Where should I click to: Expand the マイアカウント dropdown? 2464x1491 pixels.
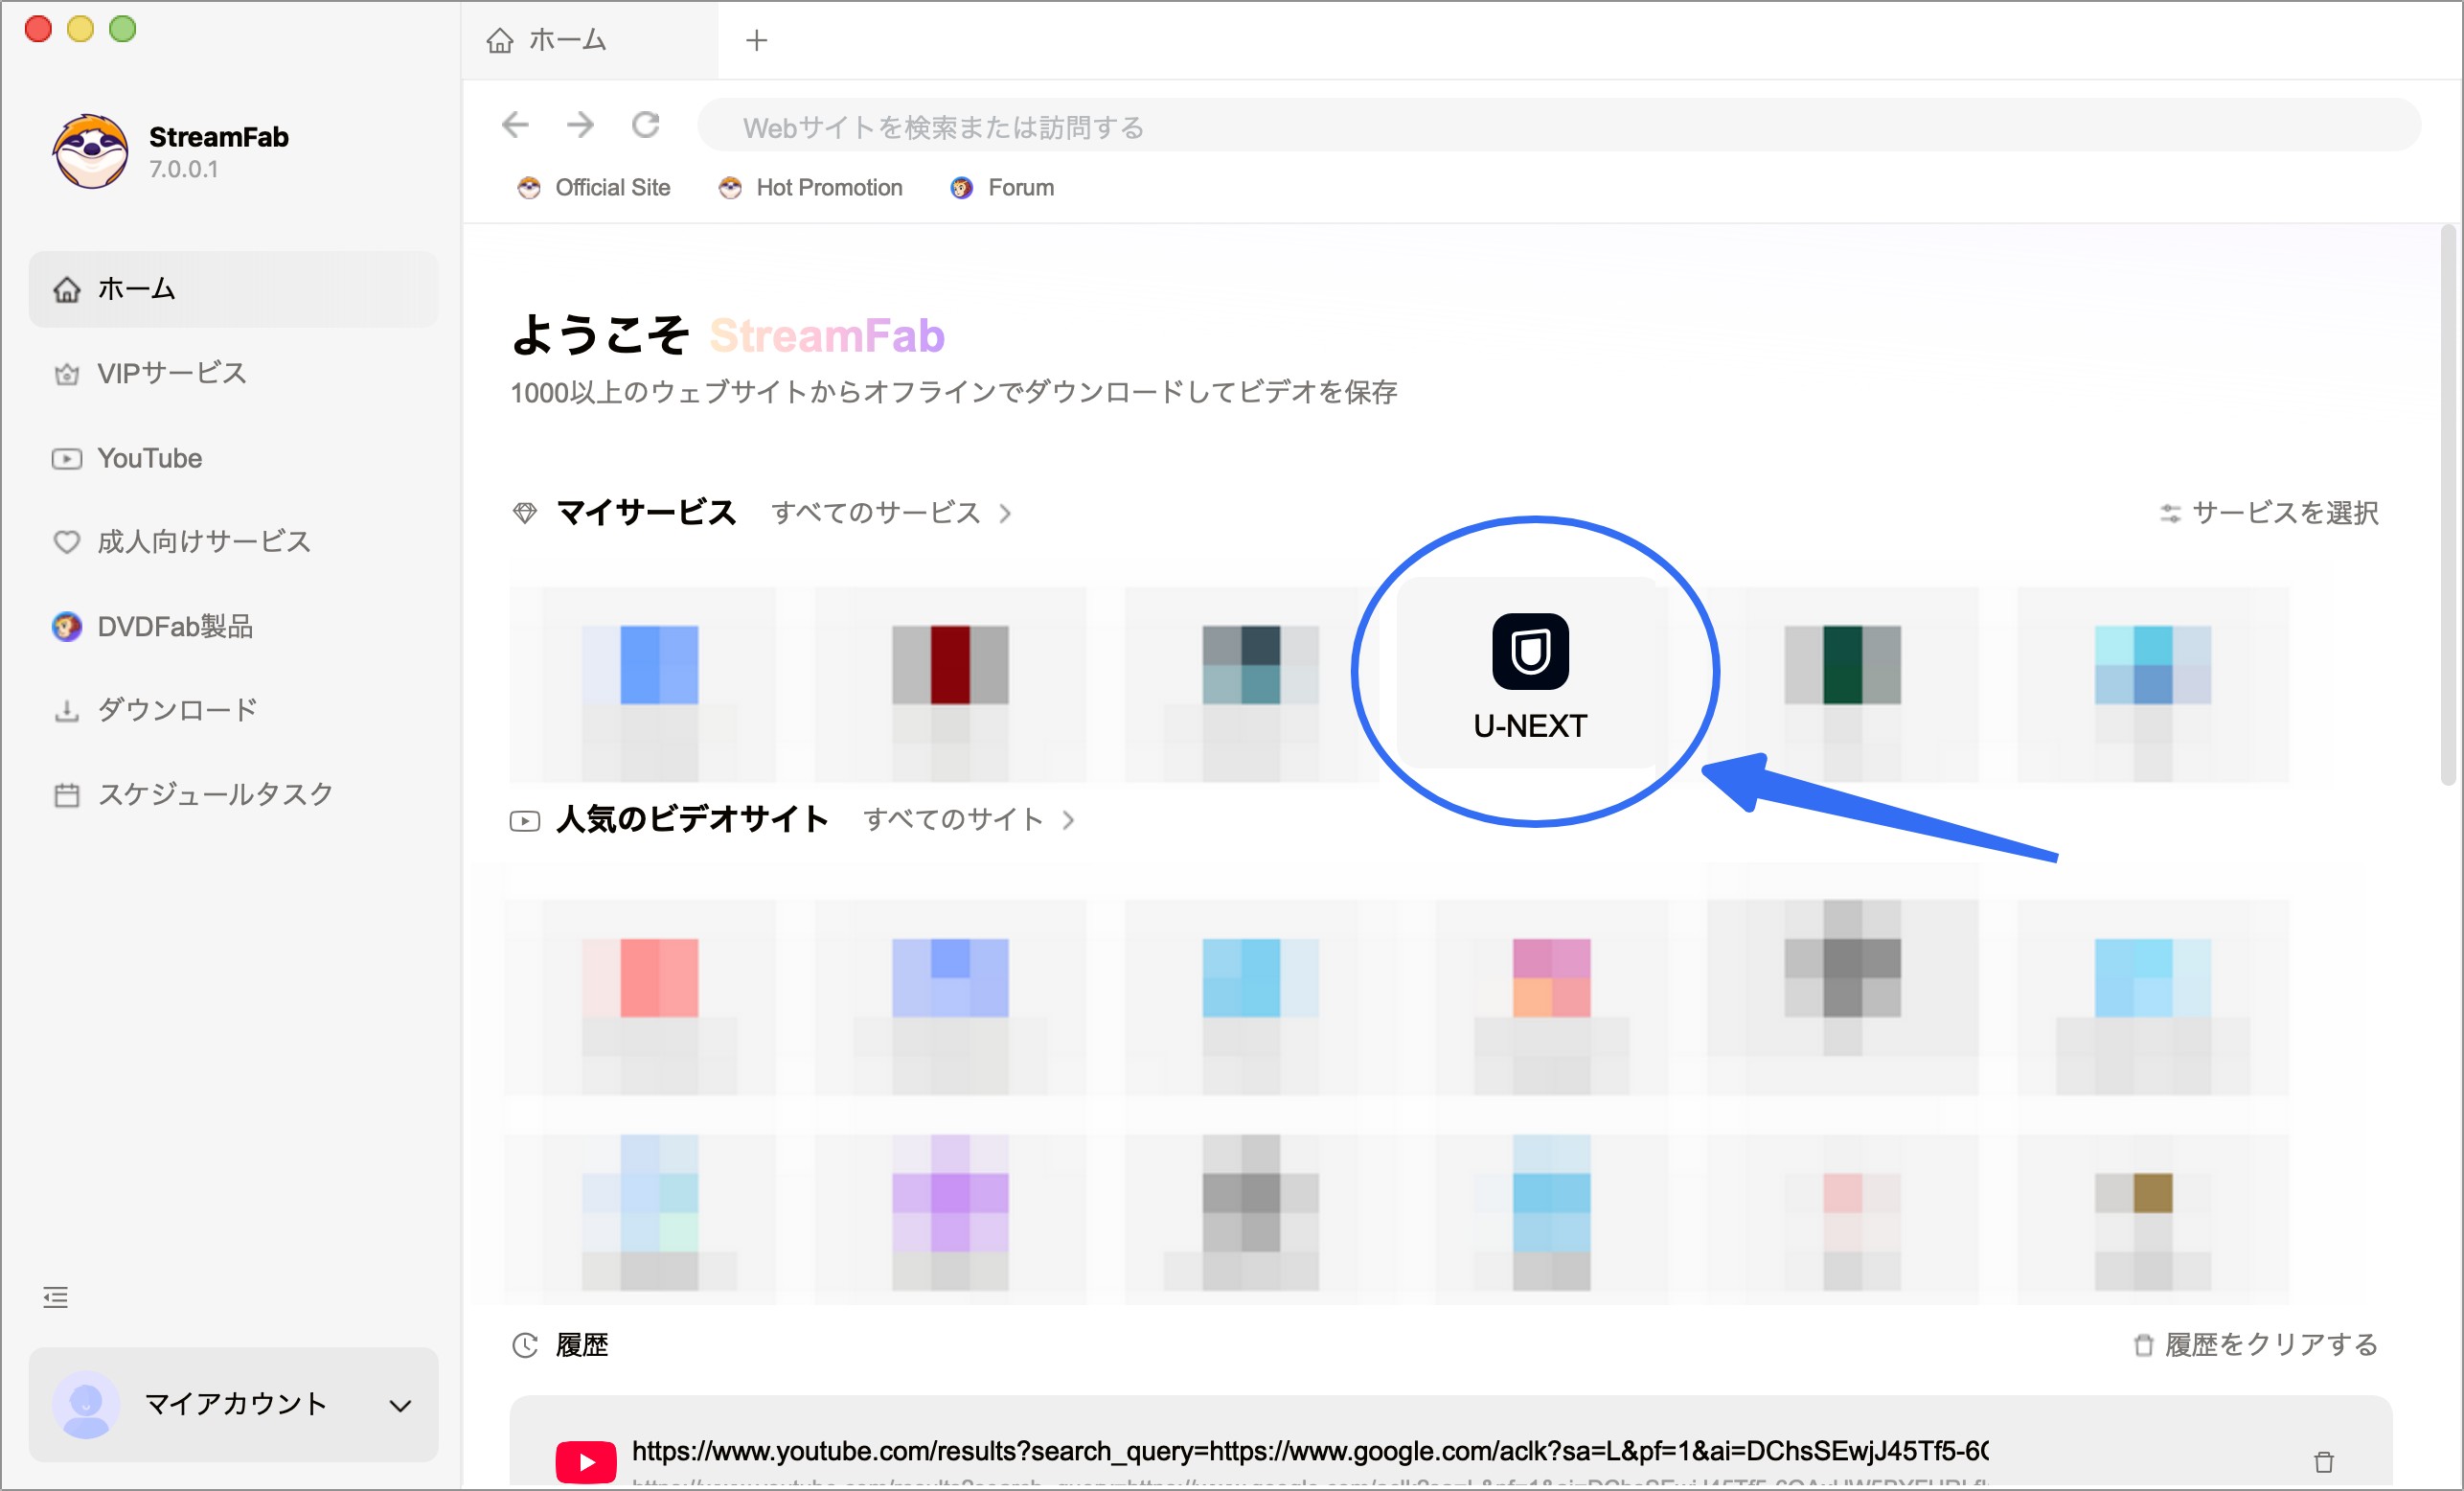click(x=399, y=1405)
